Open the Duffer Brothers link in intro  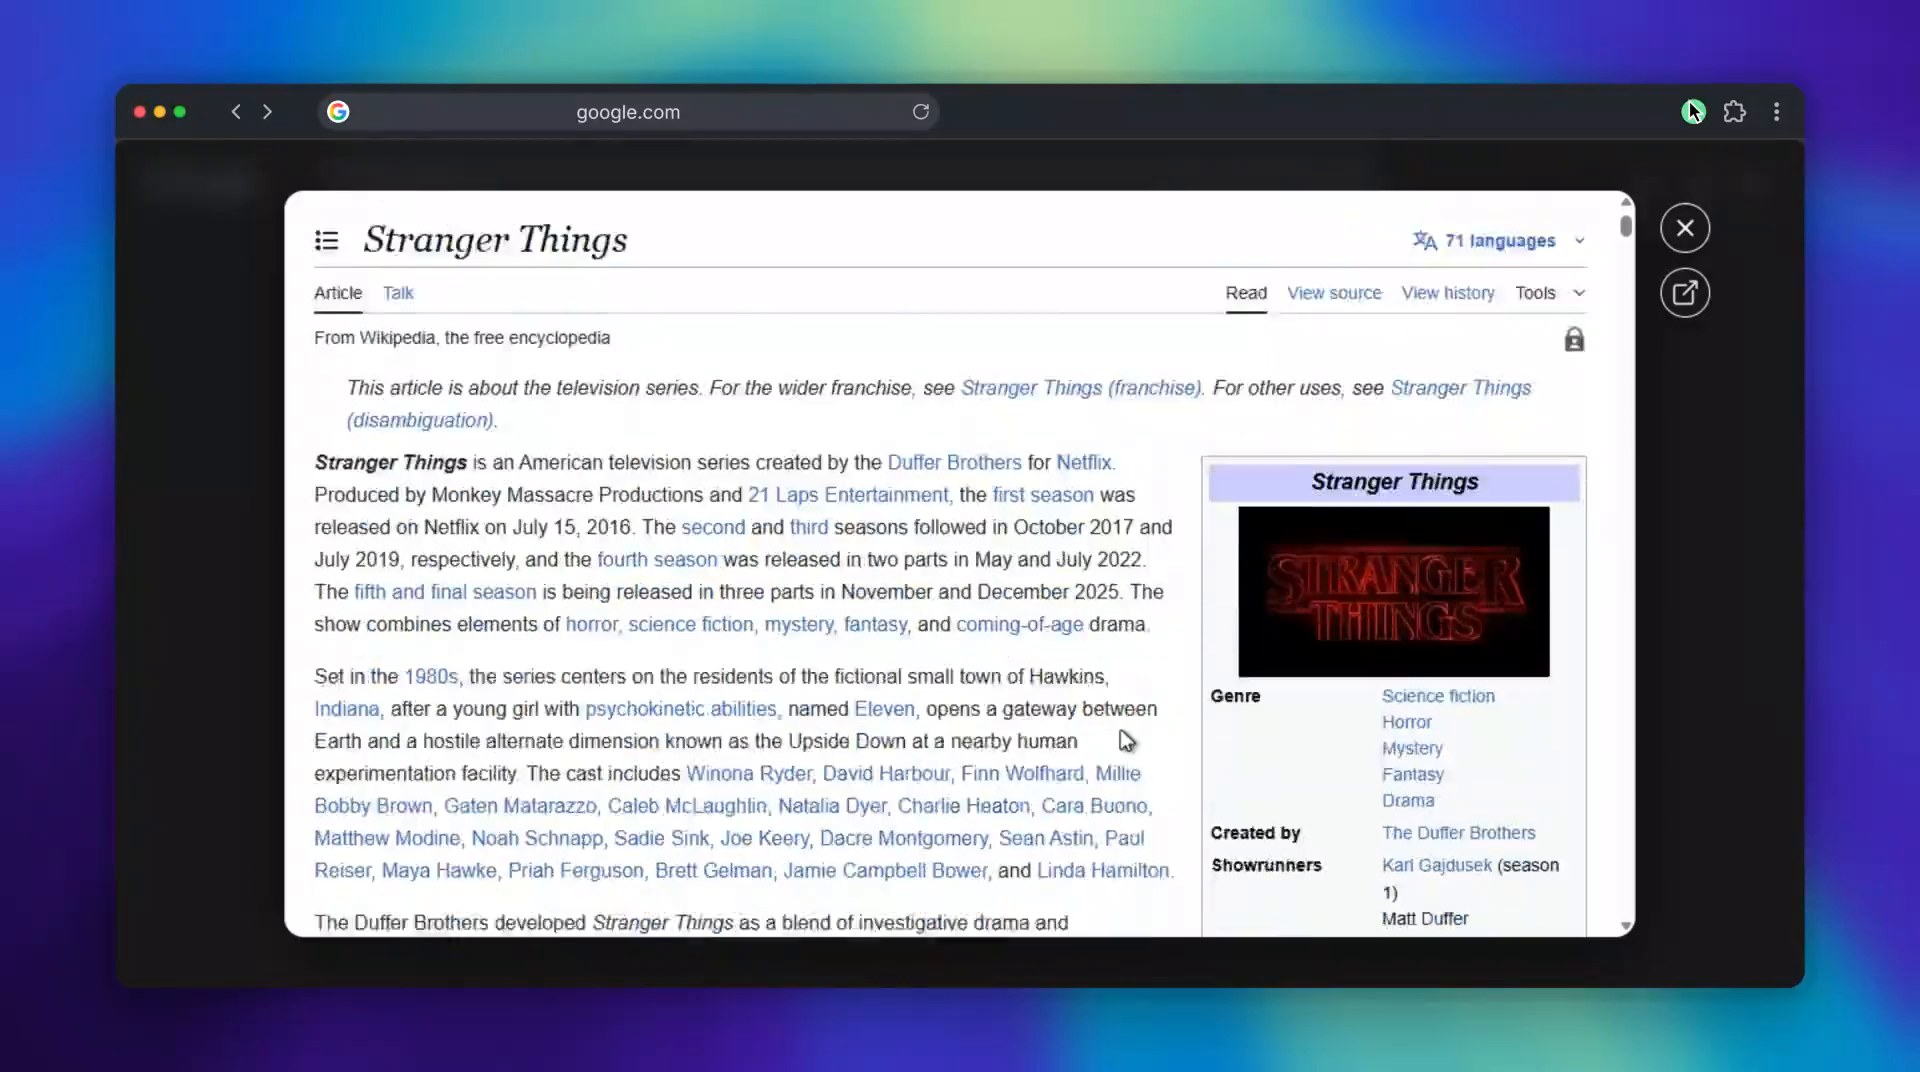[x=954, y=463]
